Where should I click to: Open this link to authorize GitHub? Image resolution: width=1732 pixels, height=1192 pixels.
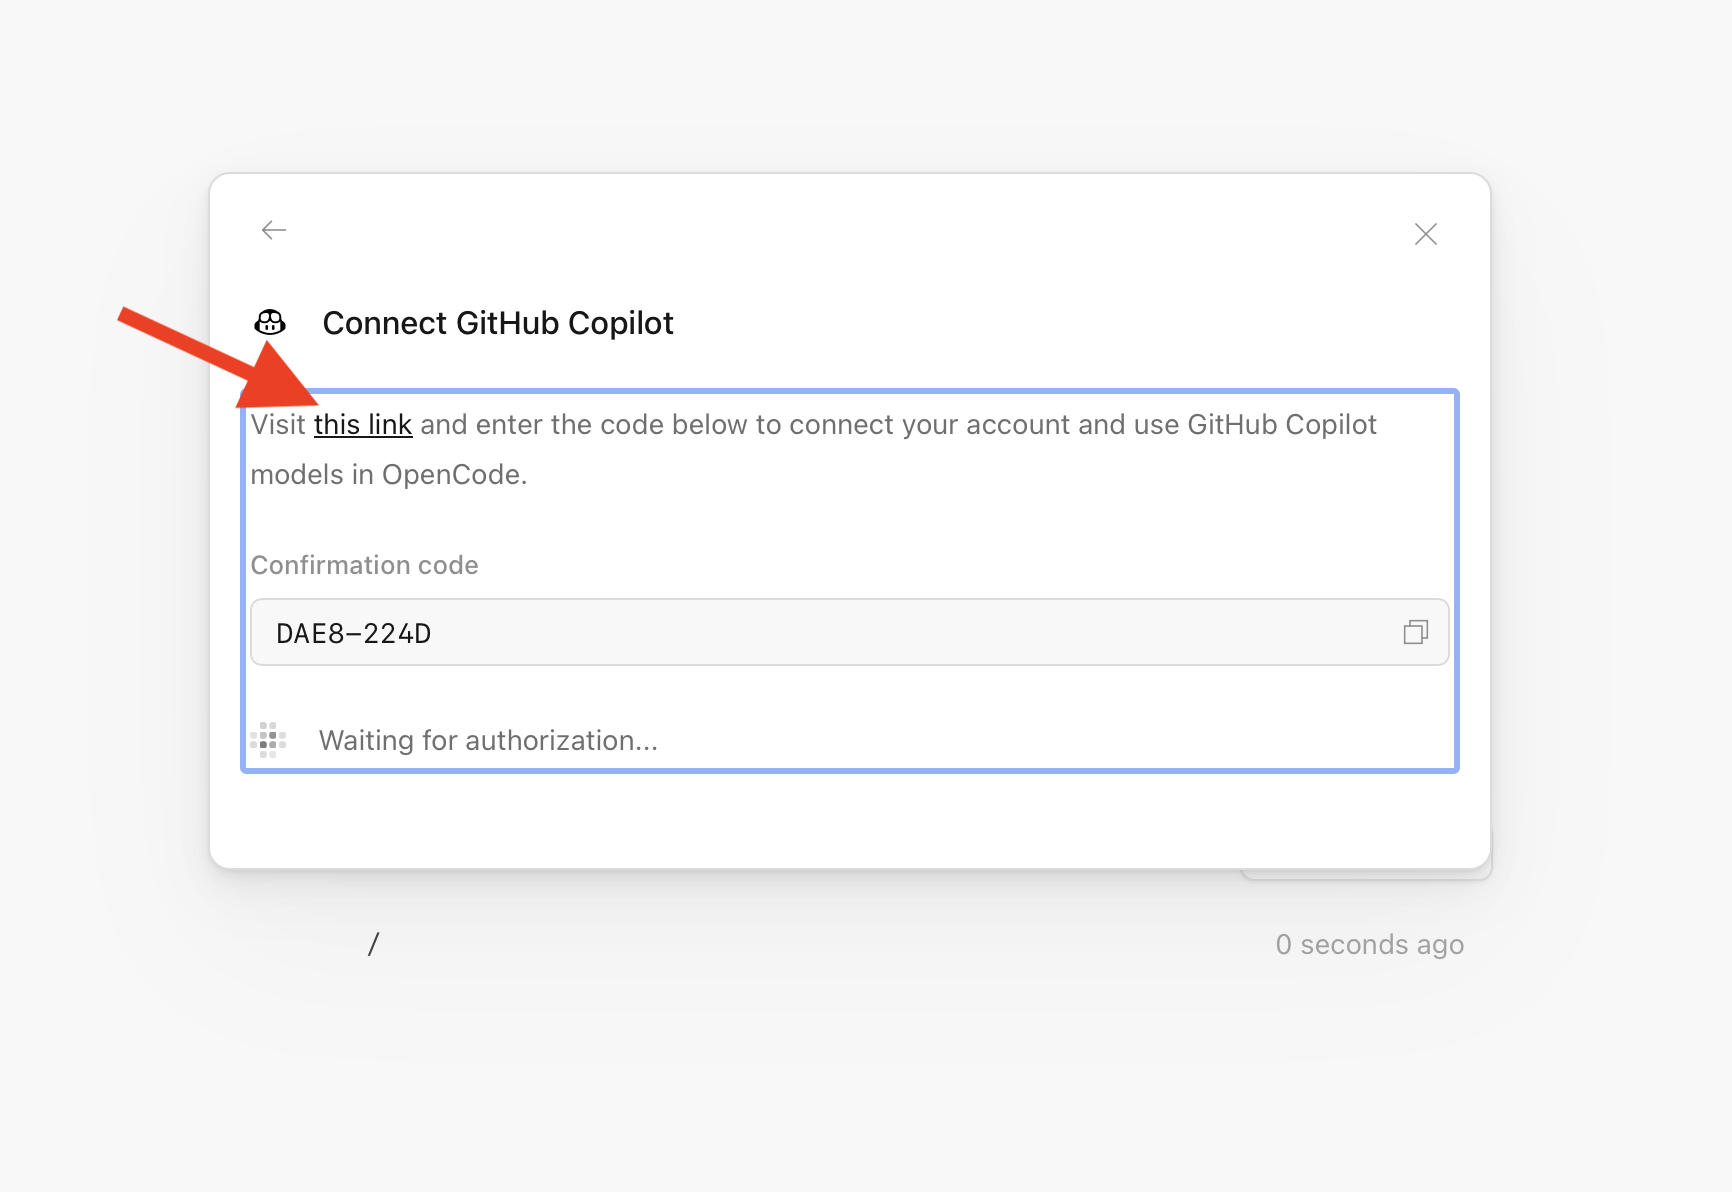tap(363, 424)
